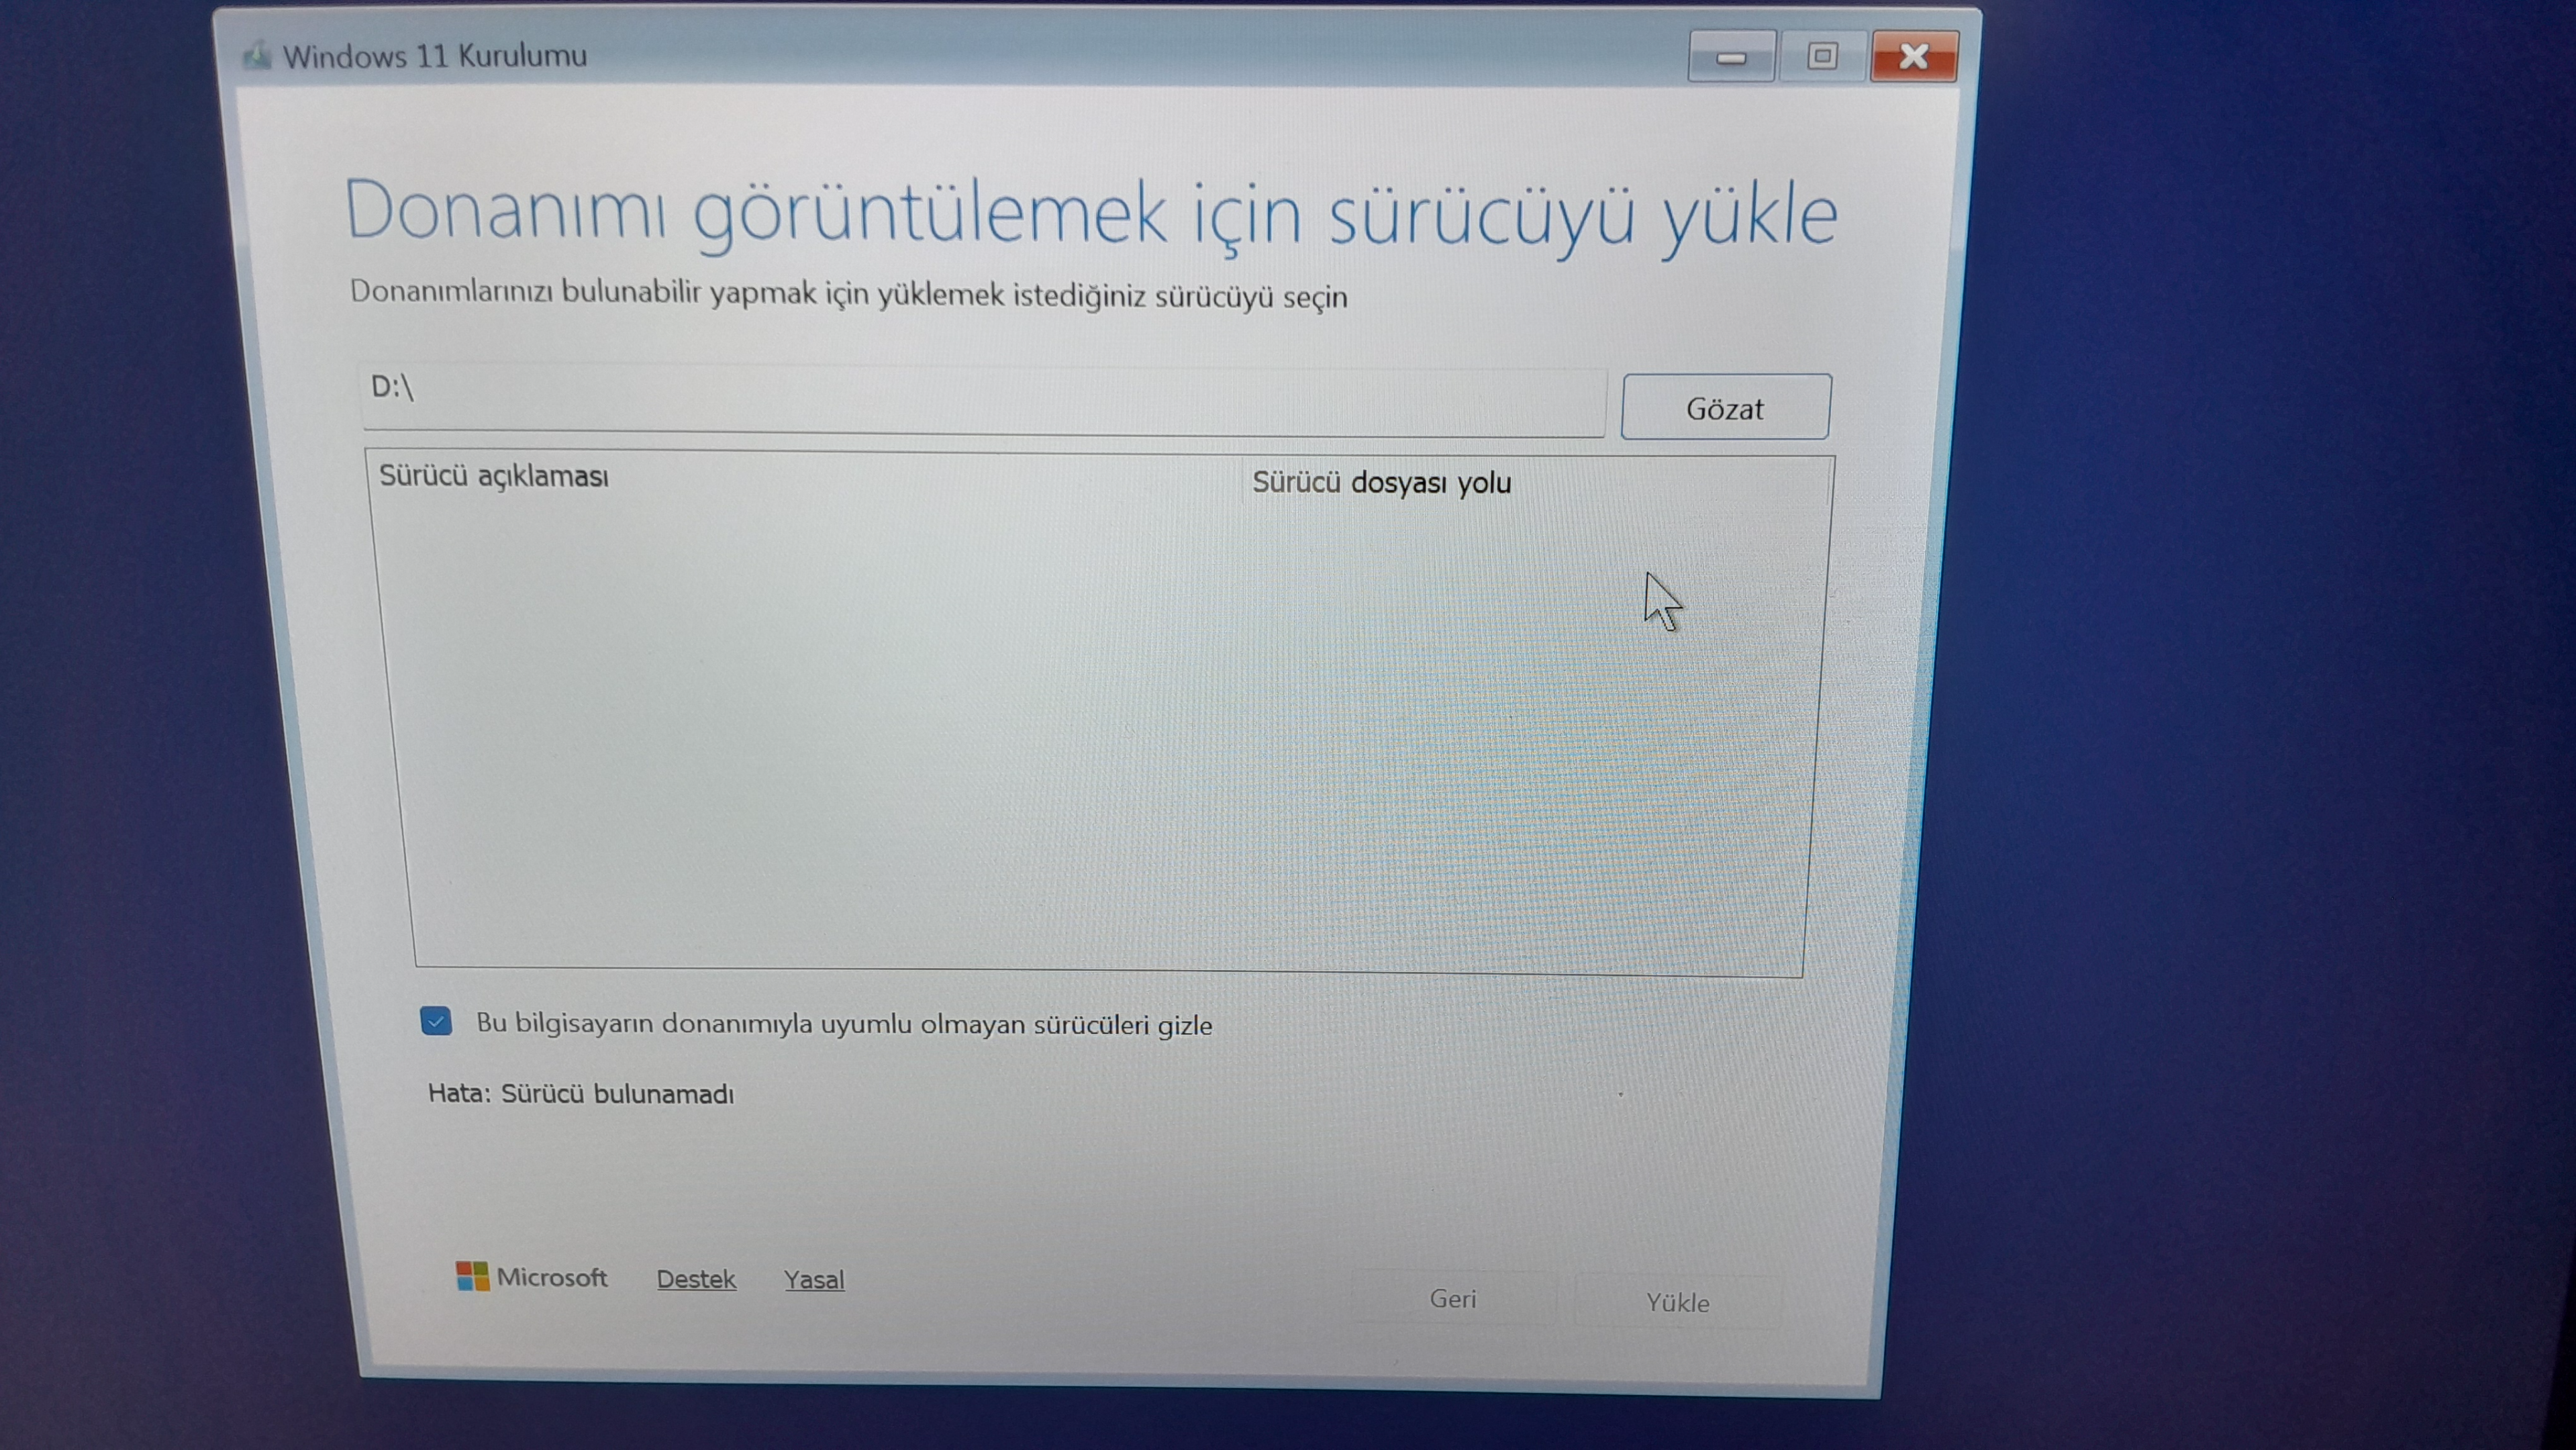Open the Yasal legal link
The image size is (2576, 1450).
[x=814, y=1280]
